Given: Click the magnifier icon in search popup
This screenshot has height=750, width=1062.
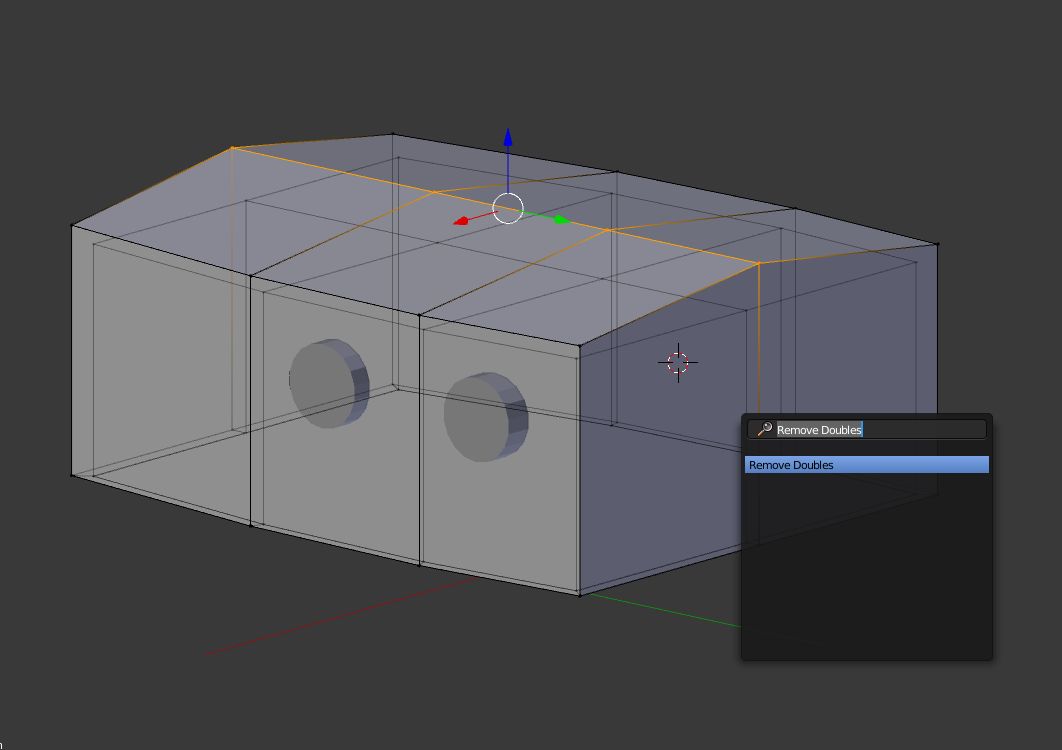Looking at the screenshot, I should [x=765, y=430].
